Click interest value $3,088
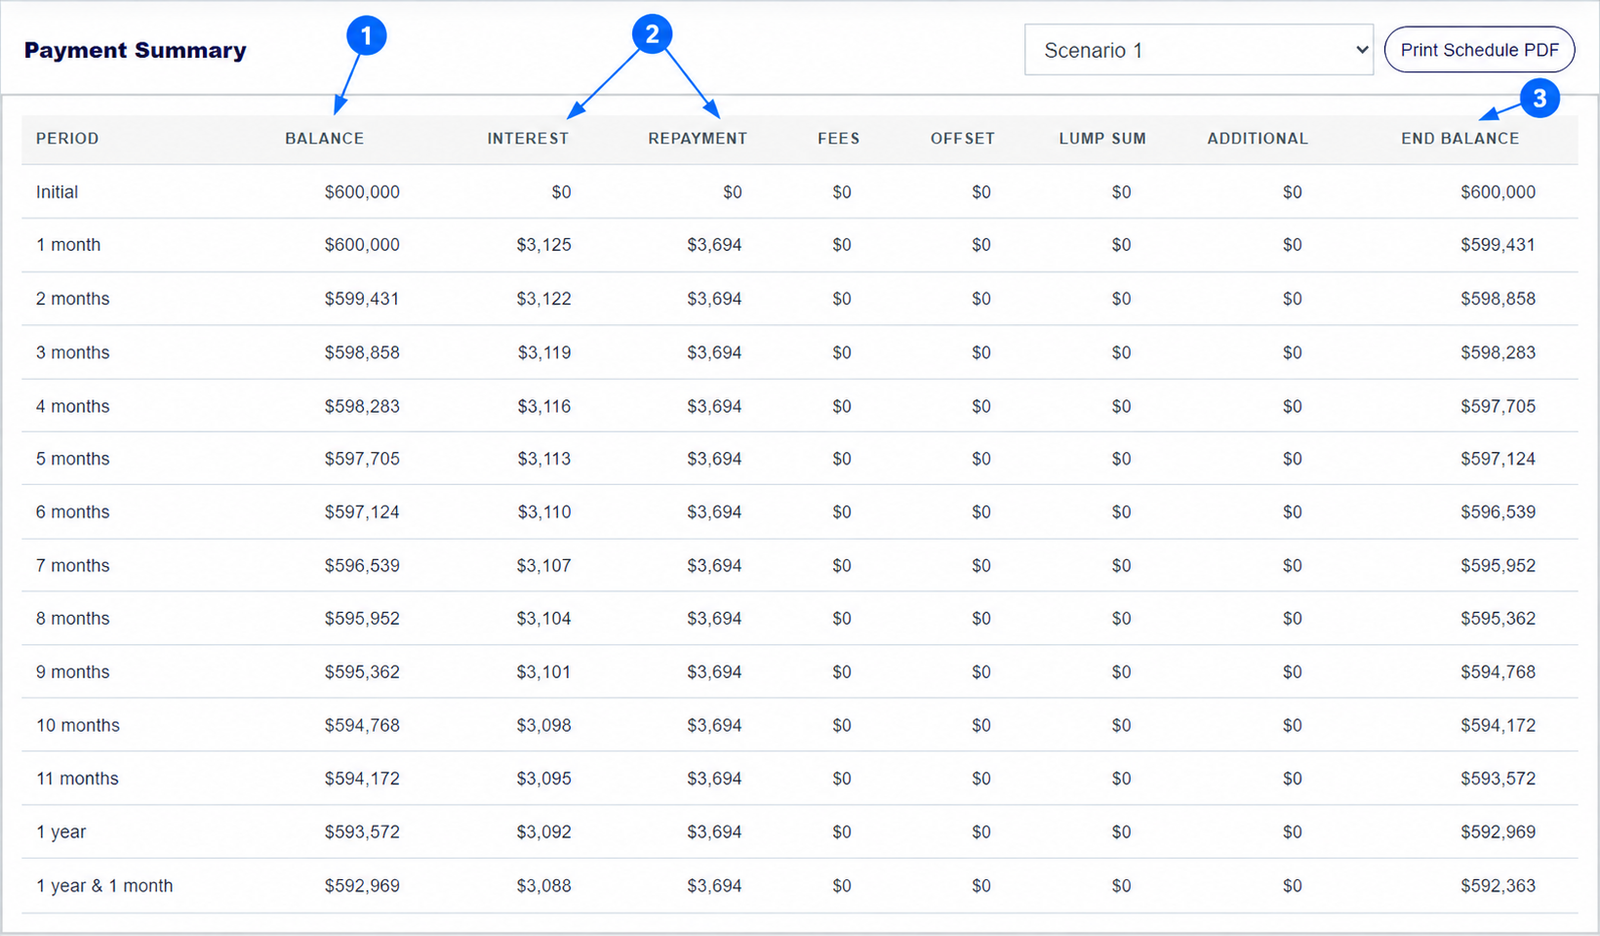 pos(544,886)
